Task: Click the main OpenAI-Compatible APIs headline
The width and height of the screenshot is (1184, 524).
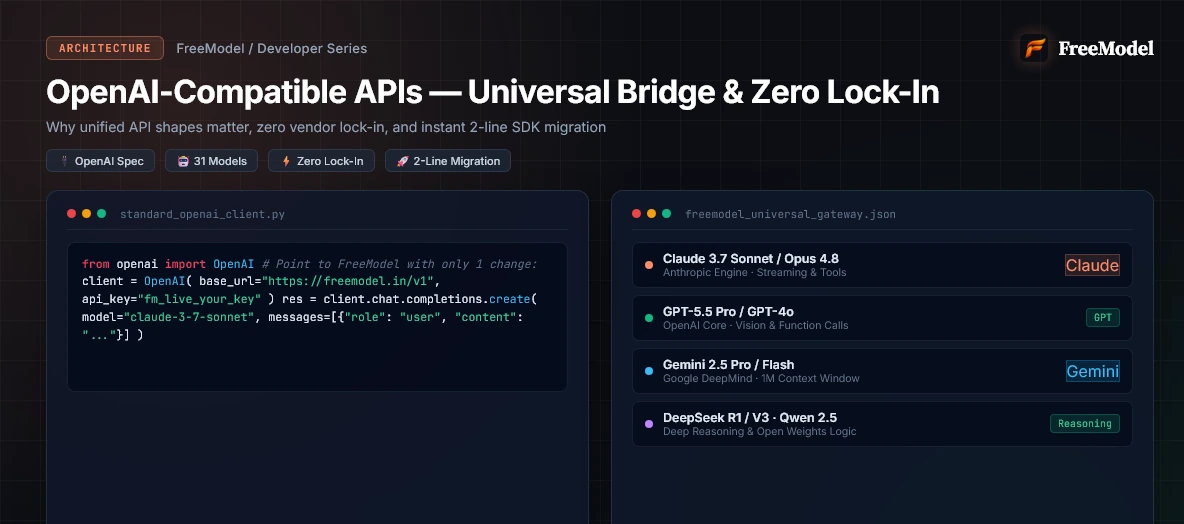Action: click(493, 92)
